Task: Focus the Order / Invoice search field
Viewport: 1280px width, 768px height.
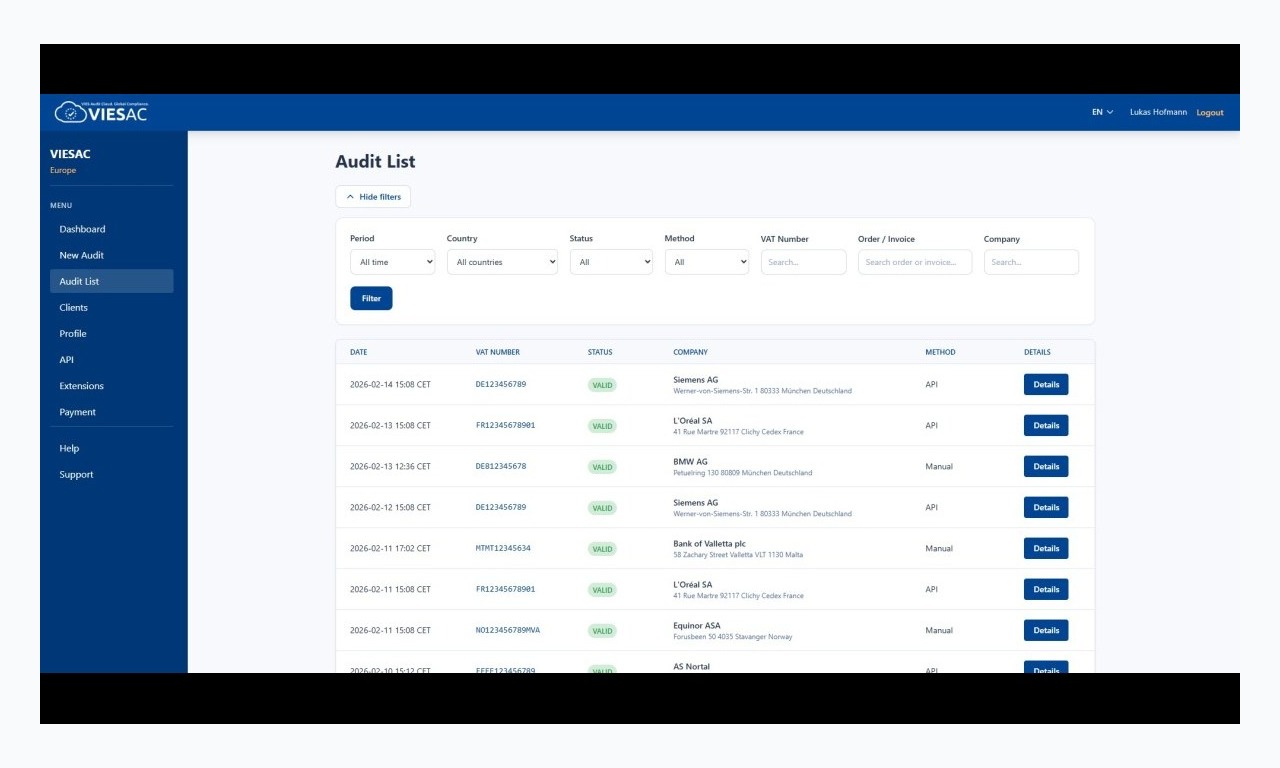Action: (915, 262)
